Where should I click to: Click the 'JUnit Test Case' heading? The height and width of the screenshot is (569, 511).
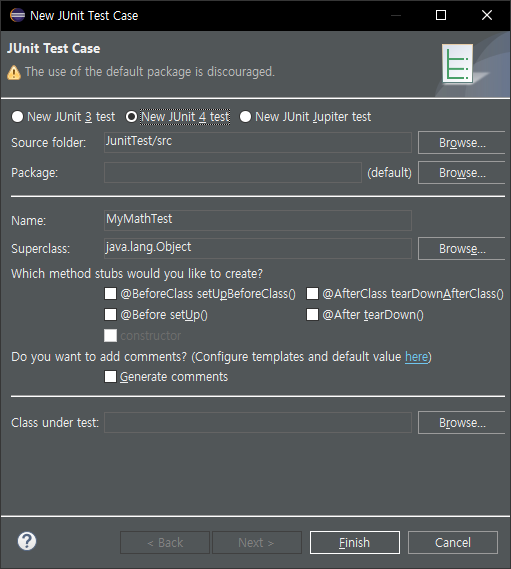coord(54,48)
